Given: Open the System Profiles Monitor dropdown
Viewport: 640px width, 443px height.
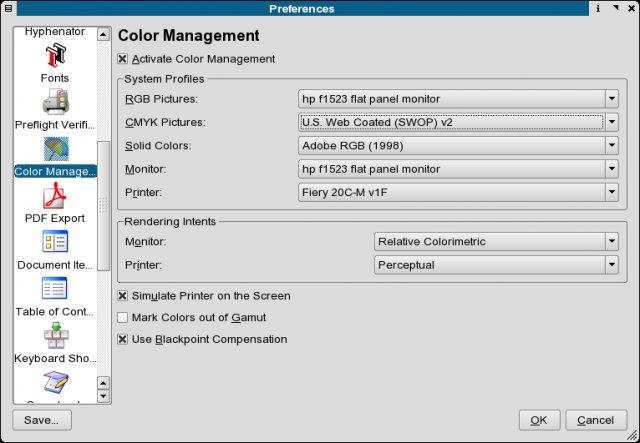Looking at the screenshot, I should [458, 169].
